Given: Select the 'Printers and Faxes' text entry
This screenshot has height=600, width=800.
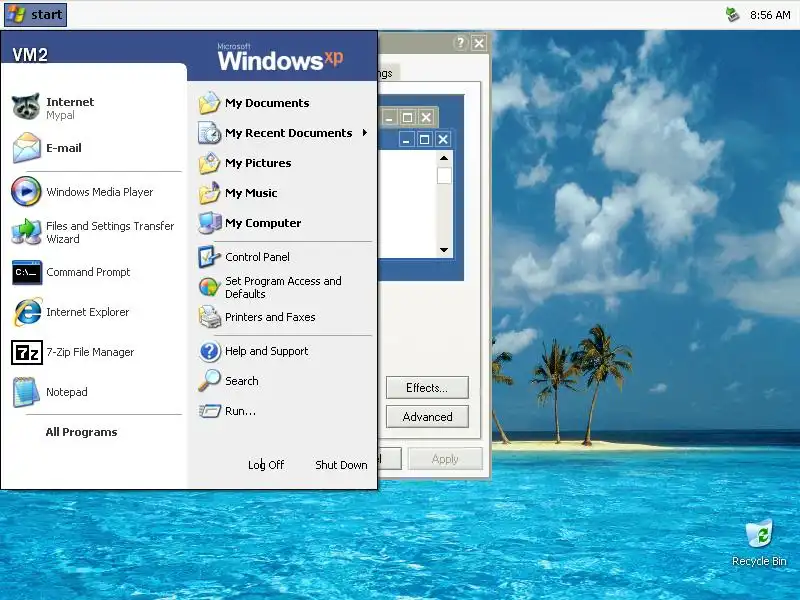Looking at the screenshot, I should (x=270, y=317).
